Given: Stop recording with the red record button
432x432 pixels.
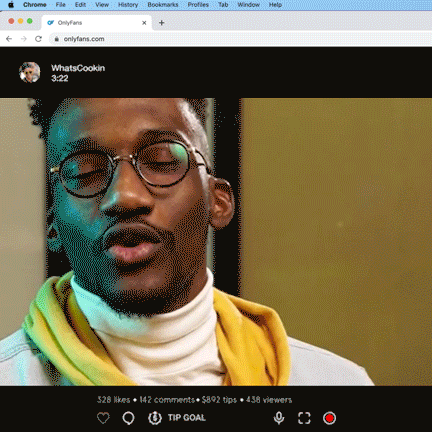Looking at the screenshot, I should tap(329, 418).
